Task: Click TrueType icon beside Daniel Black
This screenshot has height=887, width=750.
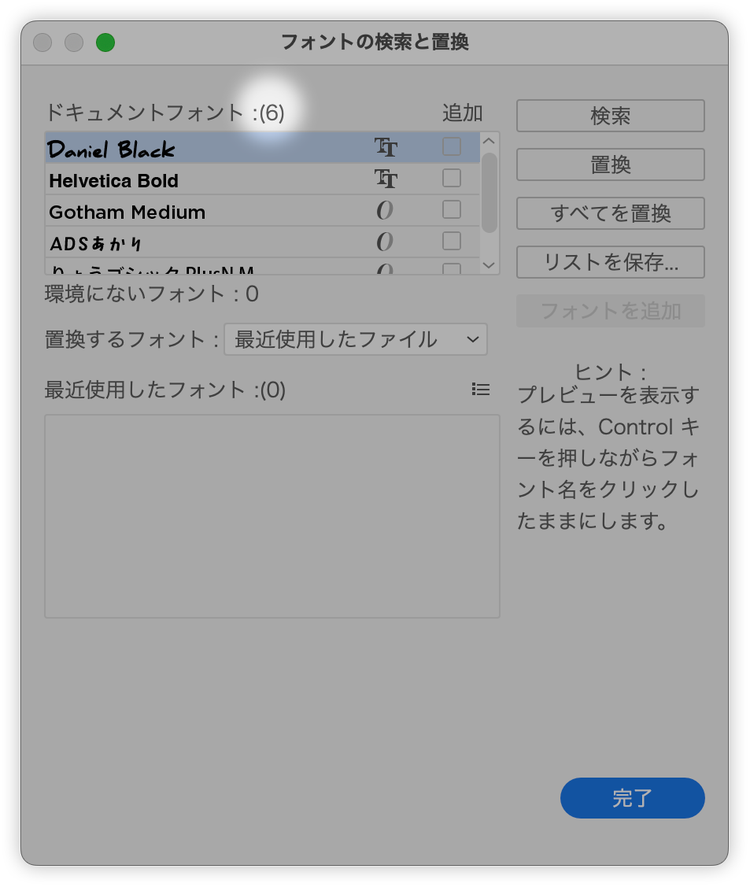Action: tap(385, 148)
